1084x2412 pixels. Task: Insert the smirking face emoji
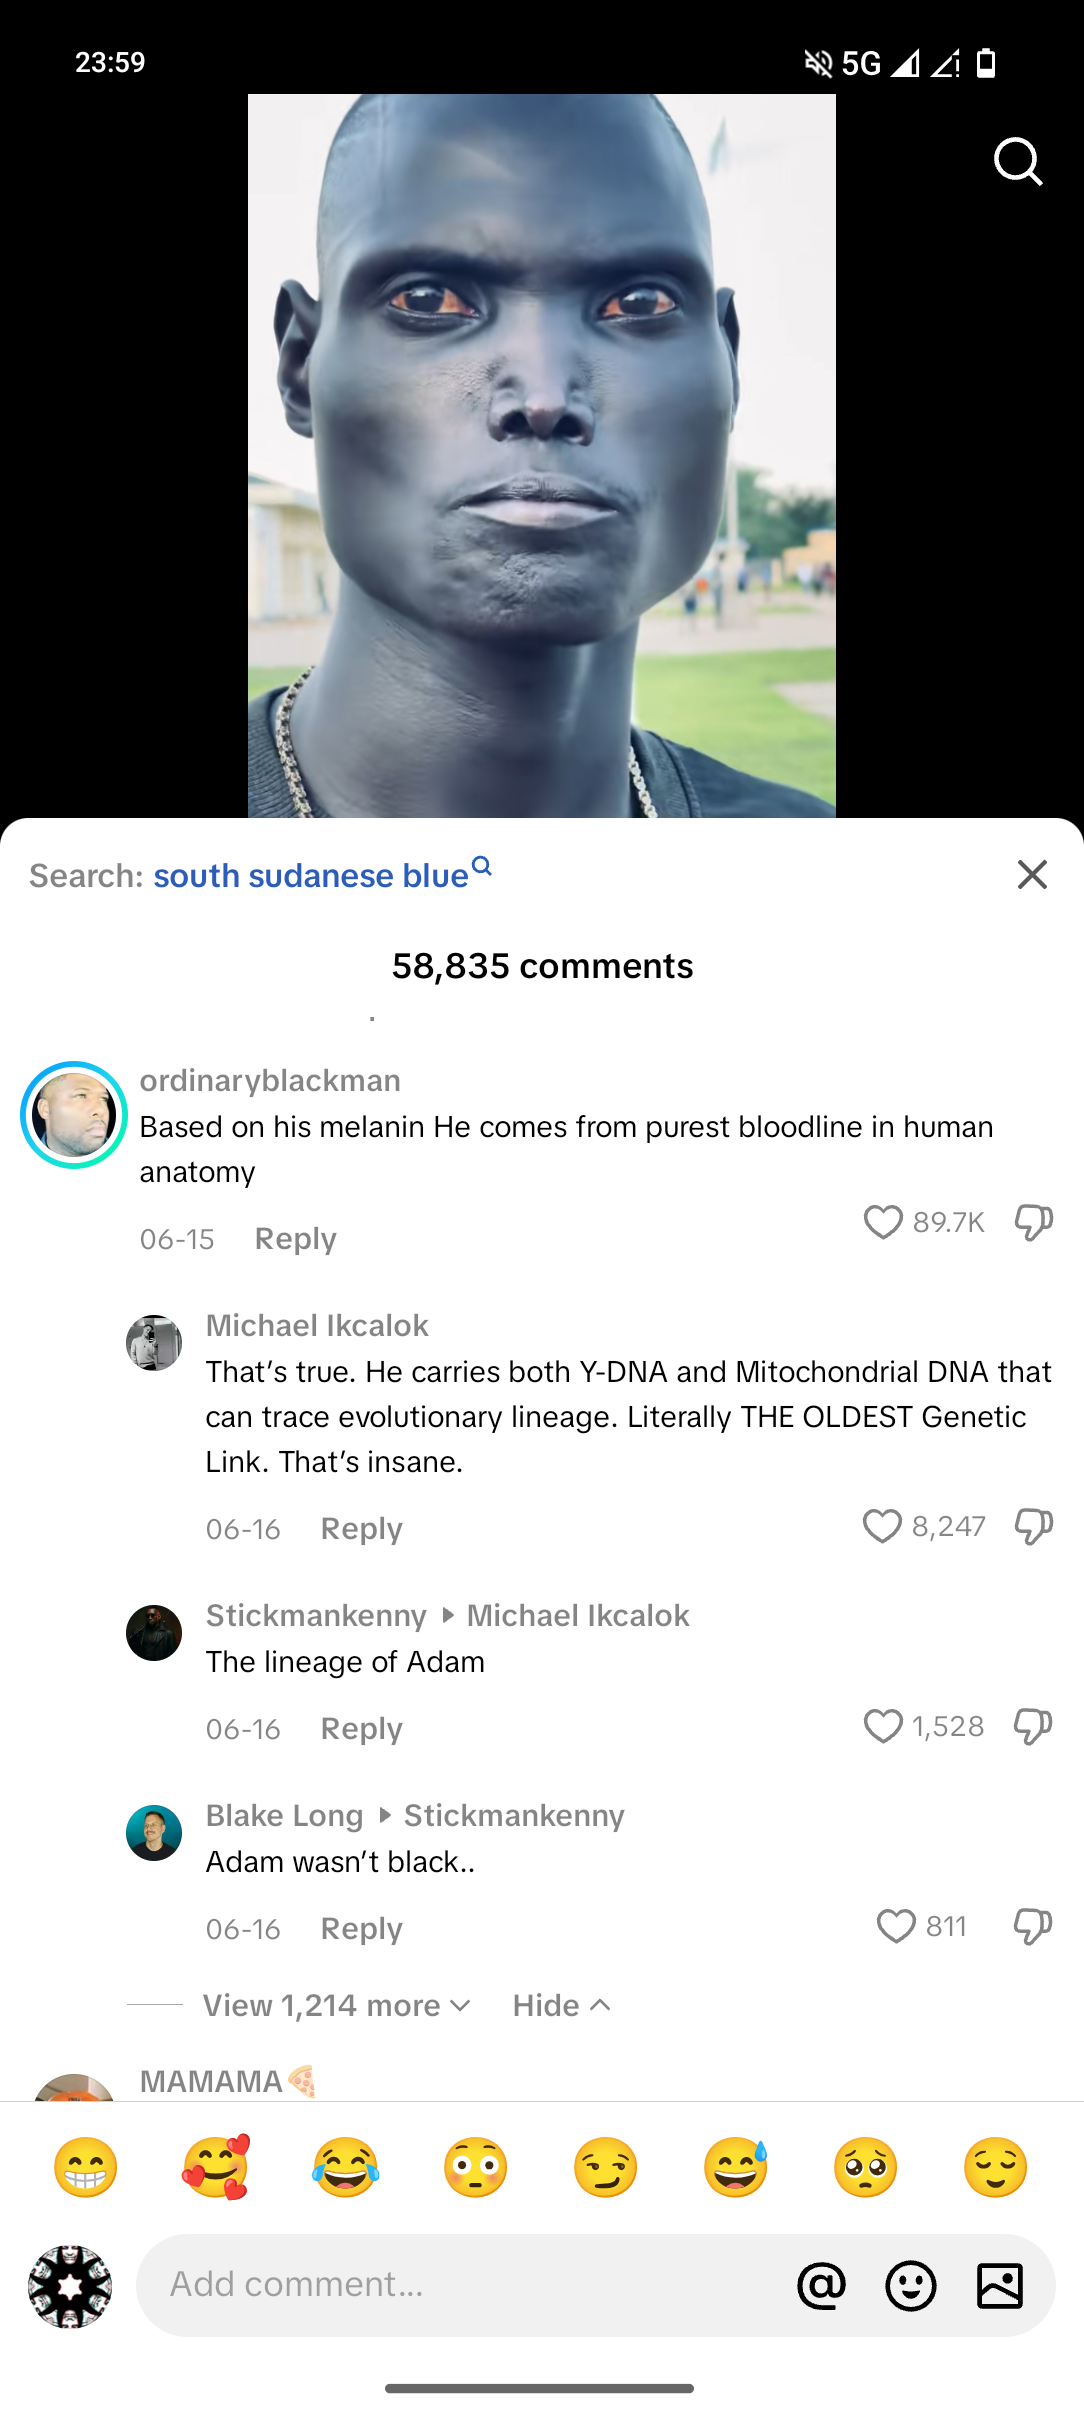[x=605, y=2167]
